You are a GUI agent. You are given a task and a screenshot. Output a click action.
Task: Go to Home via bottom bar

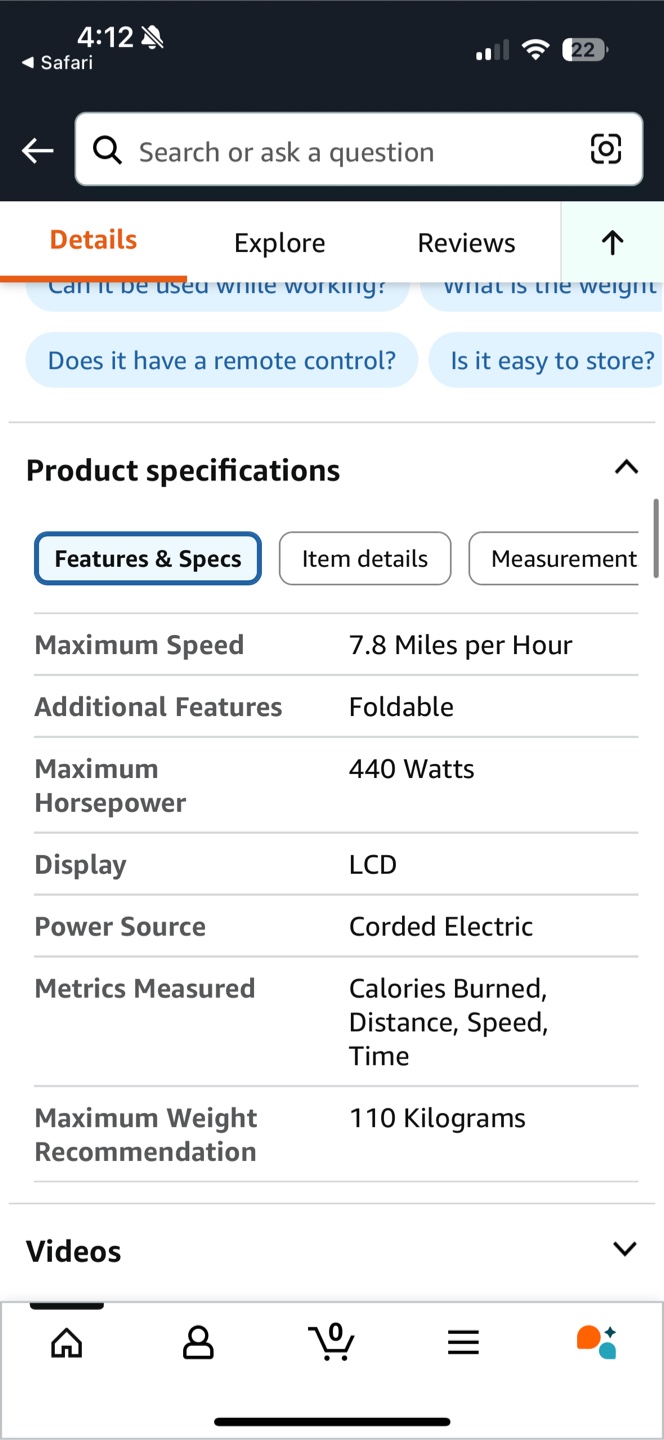(x=67, y=1343)
